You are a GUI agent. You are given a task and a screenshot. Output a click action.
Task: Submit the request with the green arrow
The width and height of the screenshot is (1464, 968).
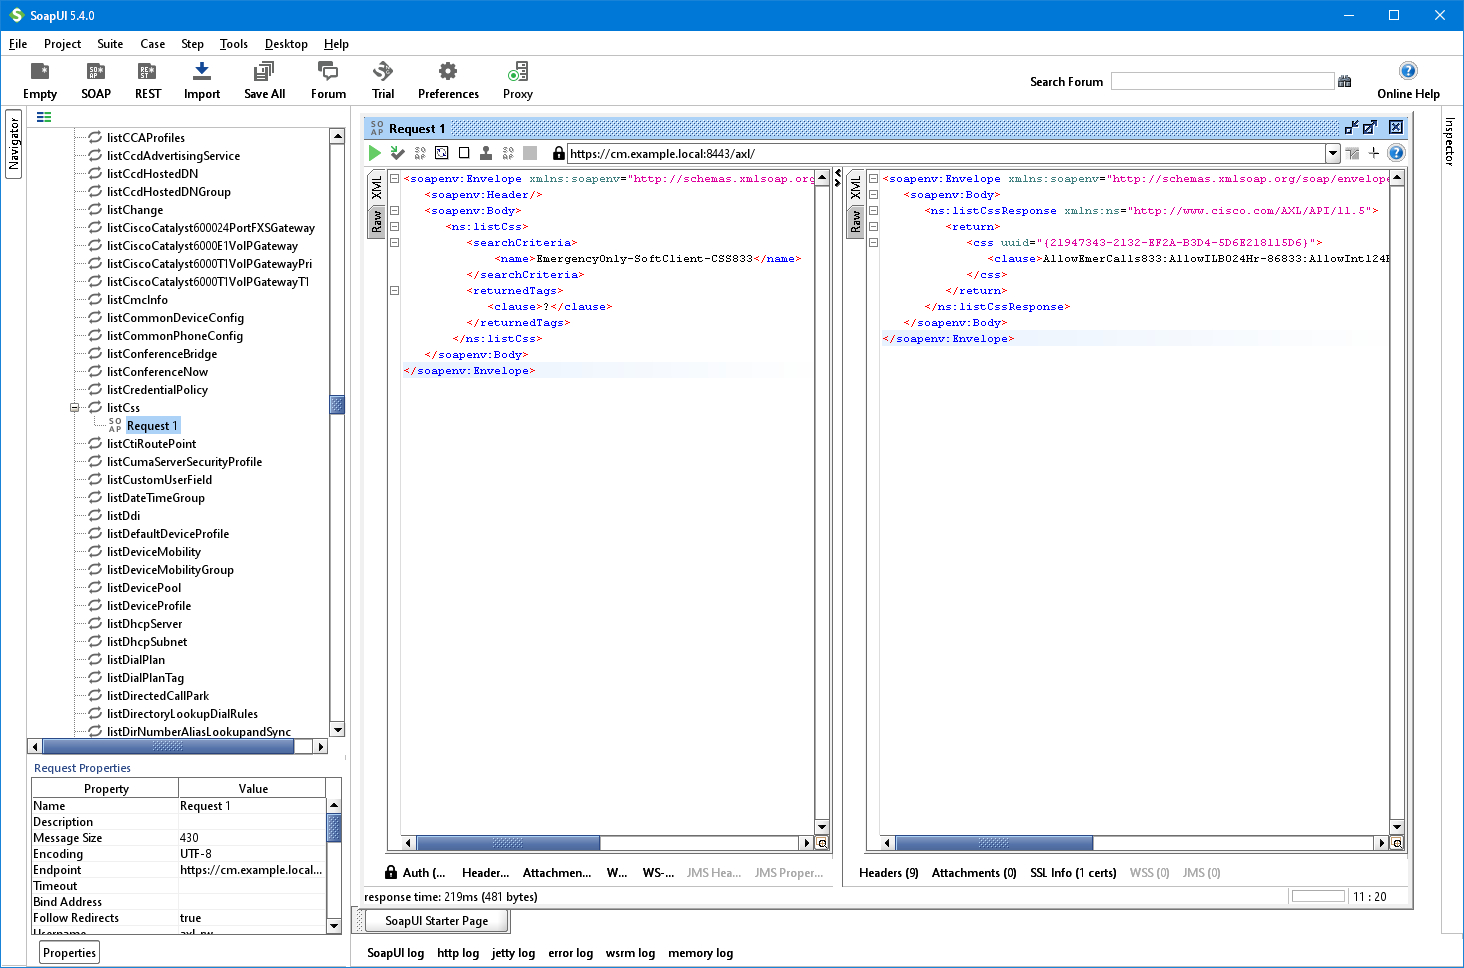pos(374,152)
